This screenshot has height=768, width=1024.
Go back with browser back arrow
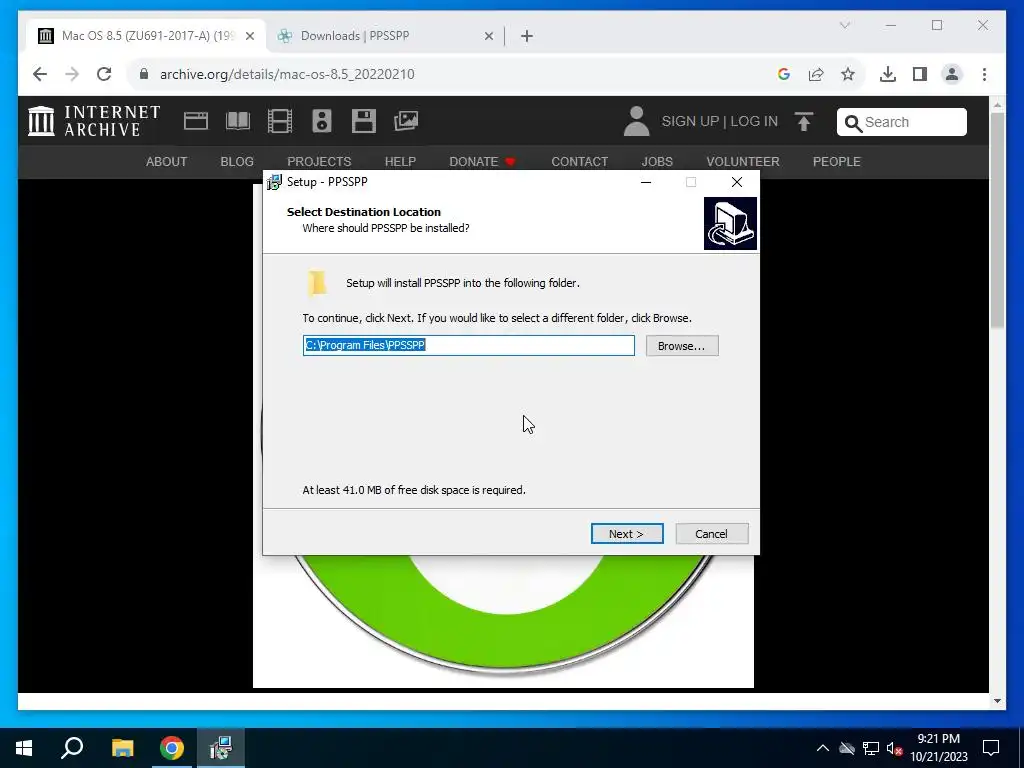tap(40, 74)
